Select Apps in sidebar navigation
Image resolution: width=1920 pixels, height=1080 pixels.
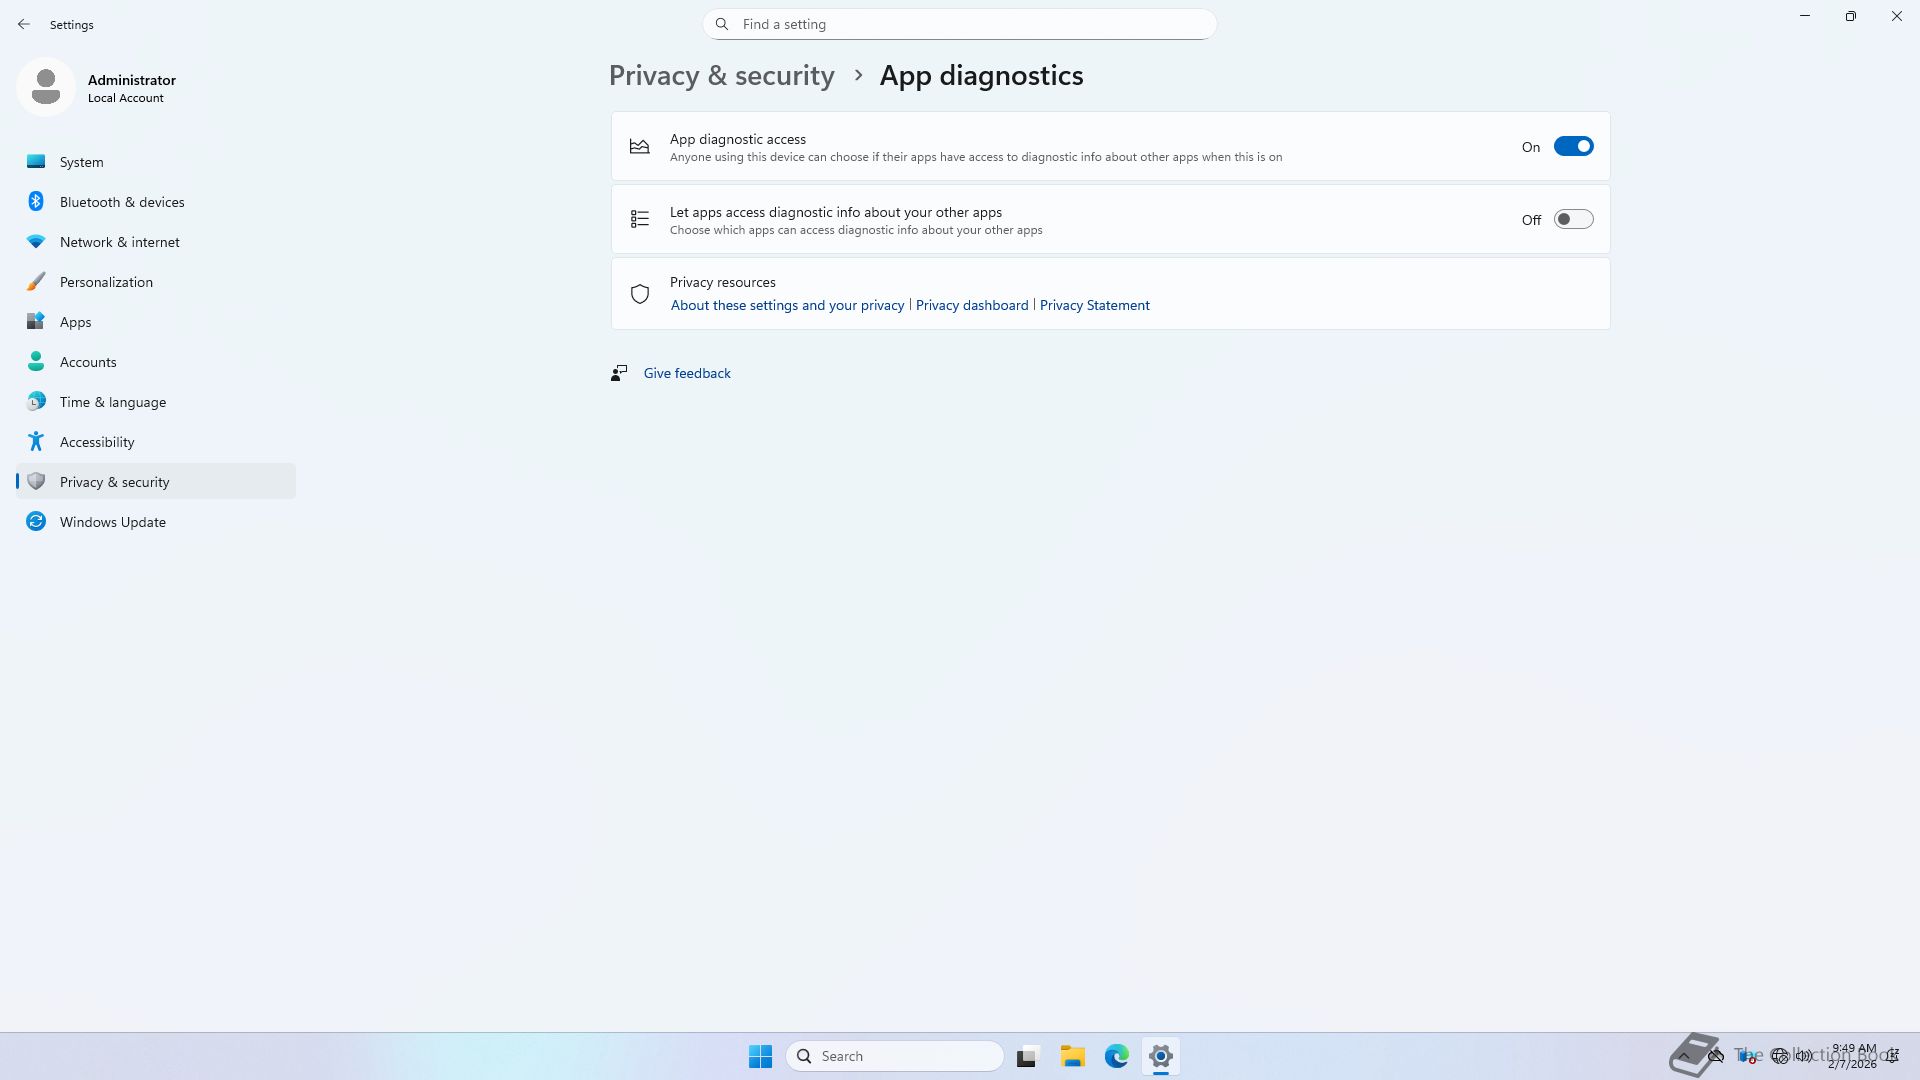tap(75, 322)
